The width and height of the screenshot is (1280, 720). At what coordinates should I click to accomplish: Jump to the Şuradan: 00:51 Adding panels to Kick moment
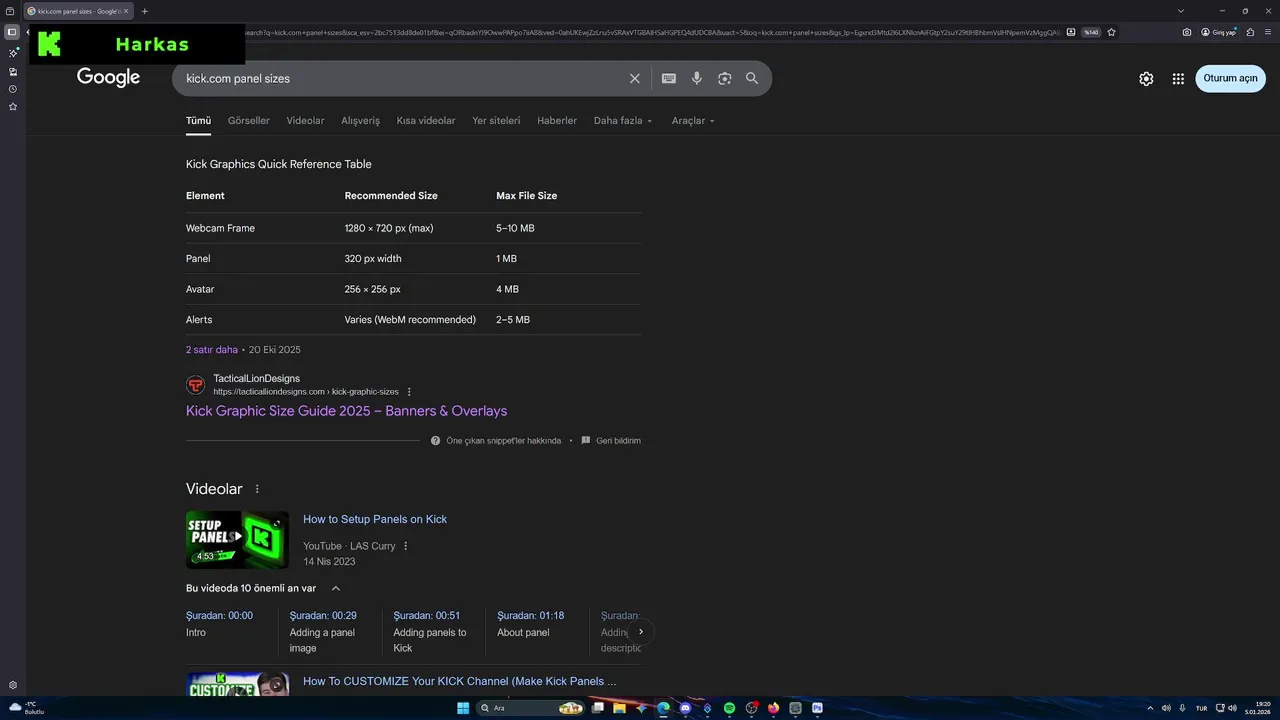(x=430, y=631)
